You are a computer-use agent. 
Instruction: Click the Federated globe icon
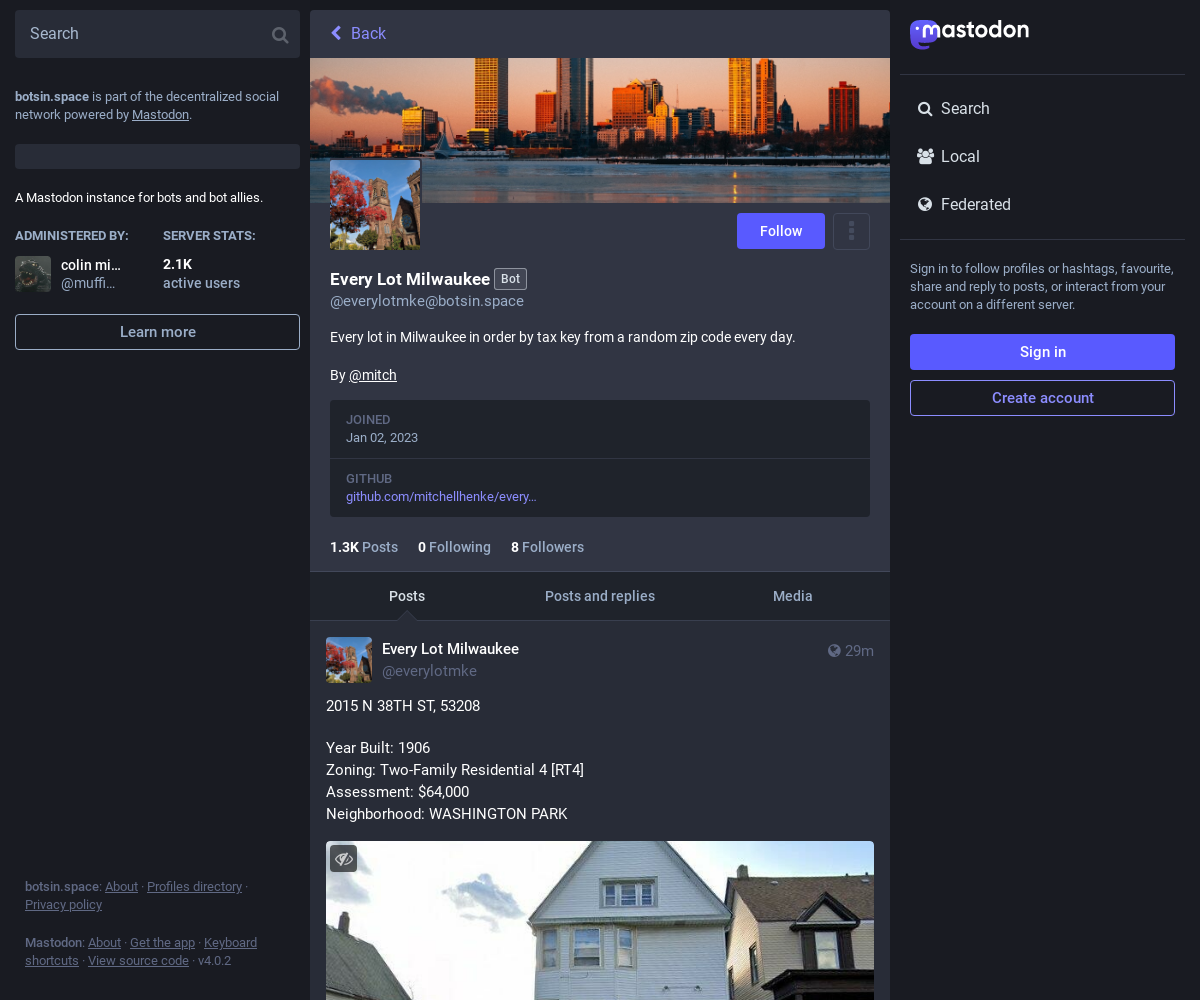click(x=925, y=205)
